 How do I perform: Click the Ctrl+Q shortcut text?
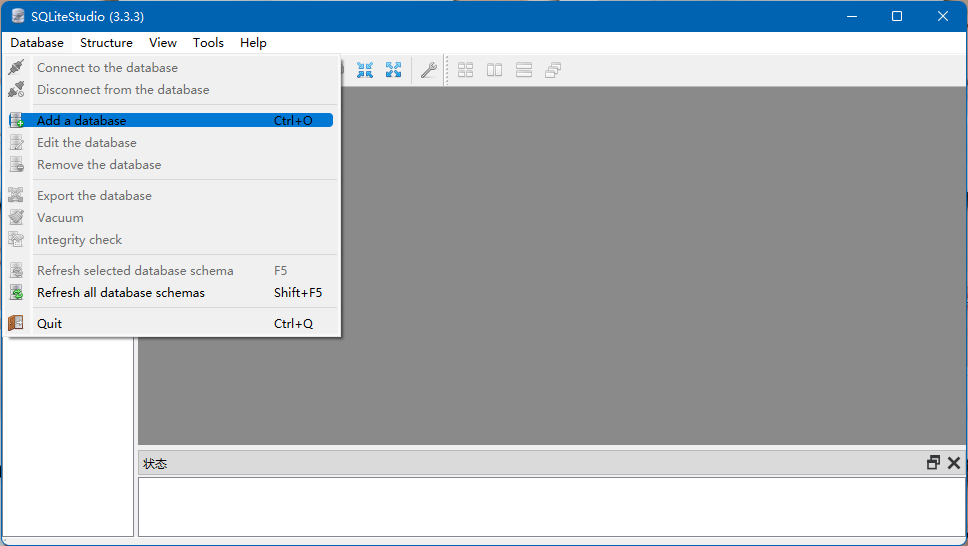pyautogui.click(x=293, y=323)
